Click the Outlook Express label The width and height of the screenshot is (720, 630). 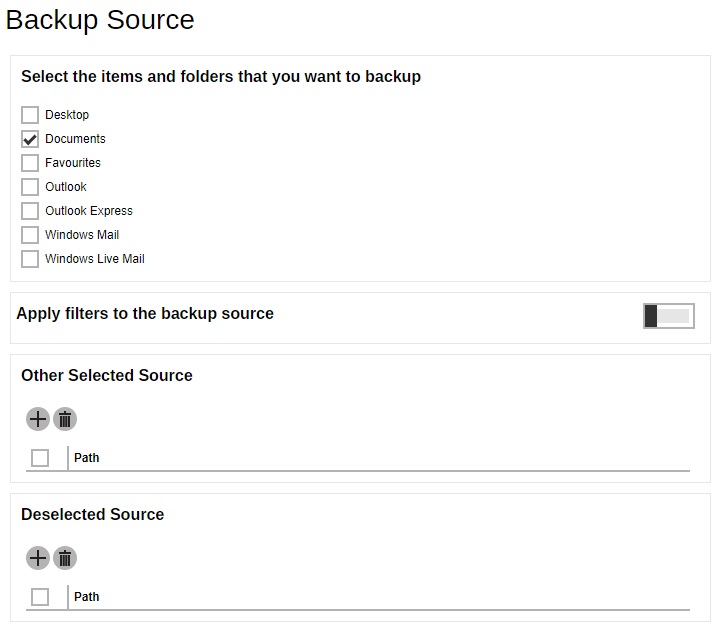89,211
